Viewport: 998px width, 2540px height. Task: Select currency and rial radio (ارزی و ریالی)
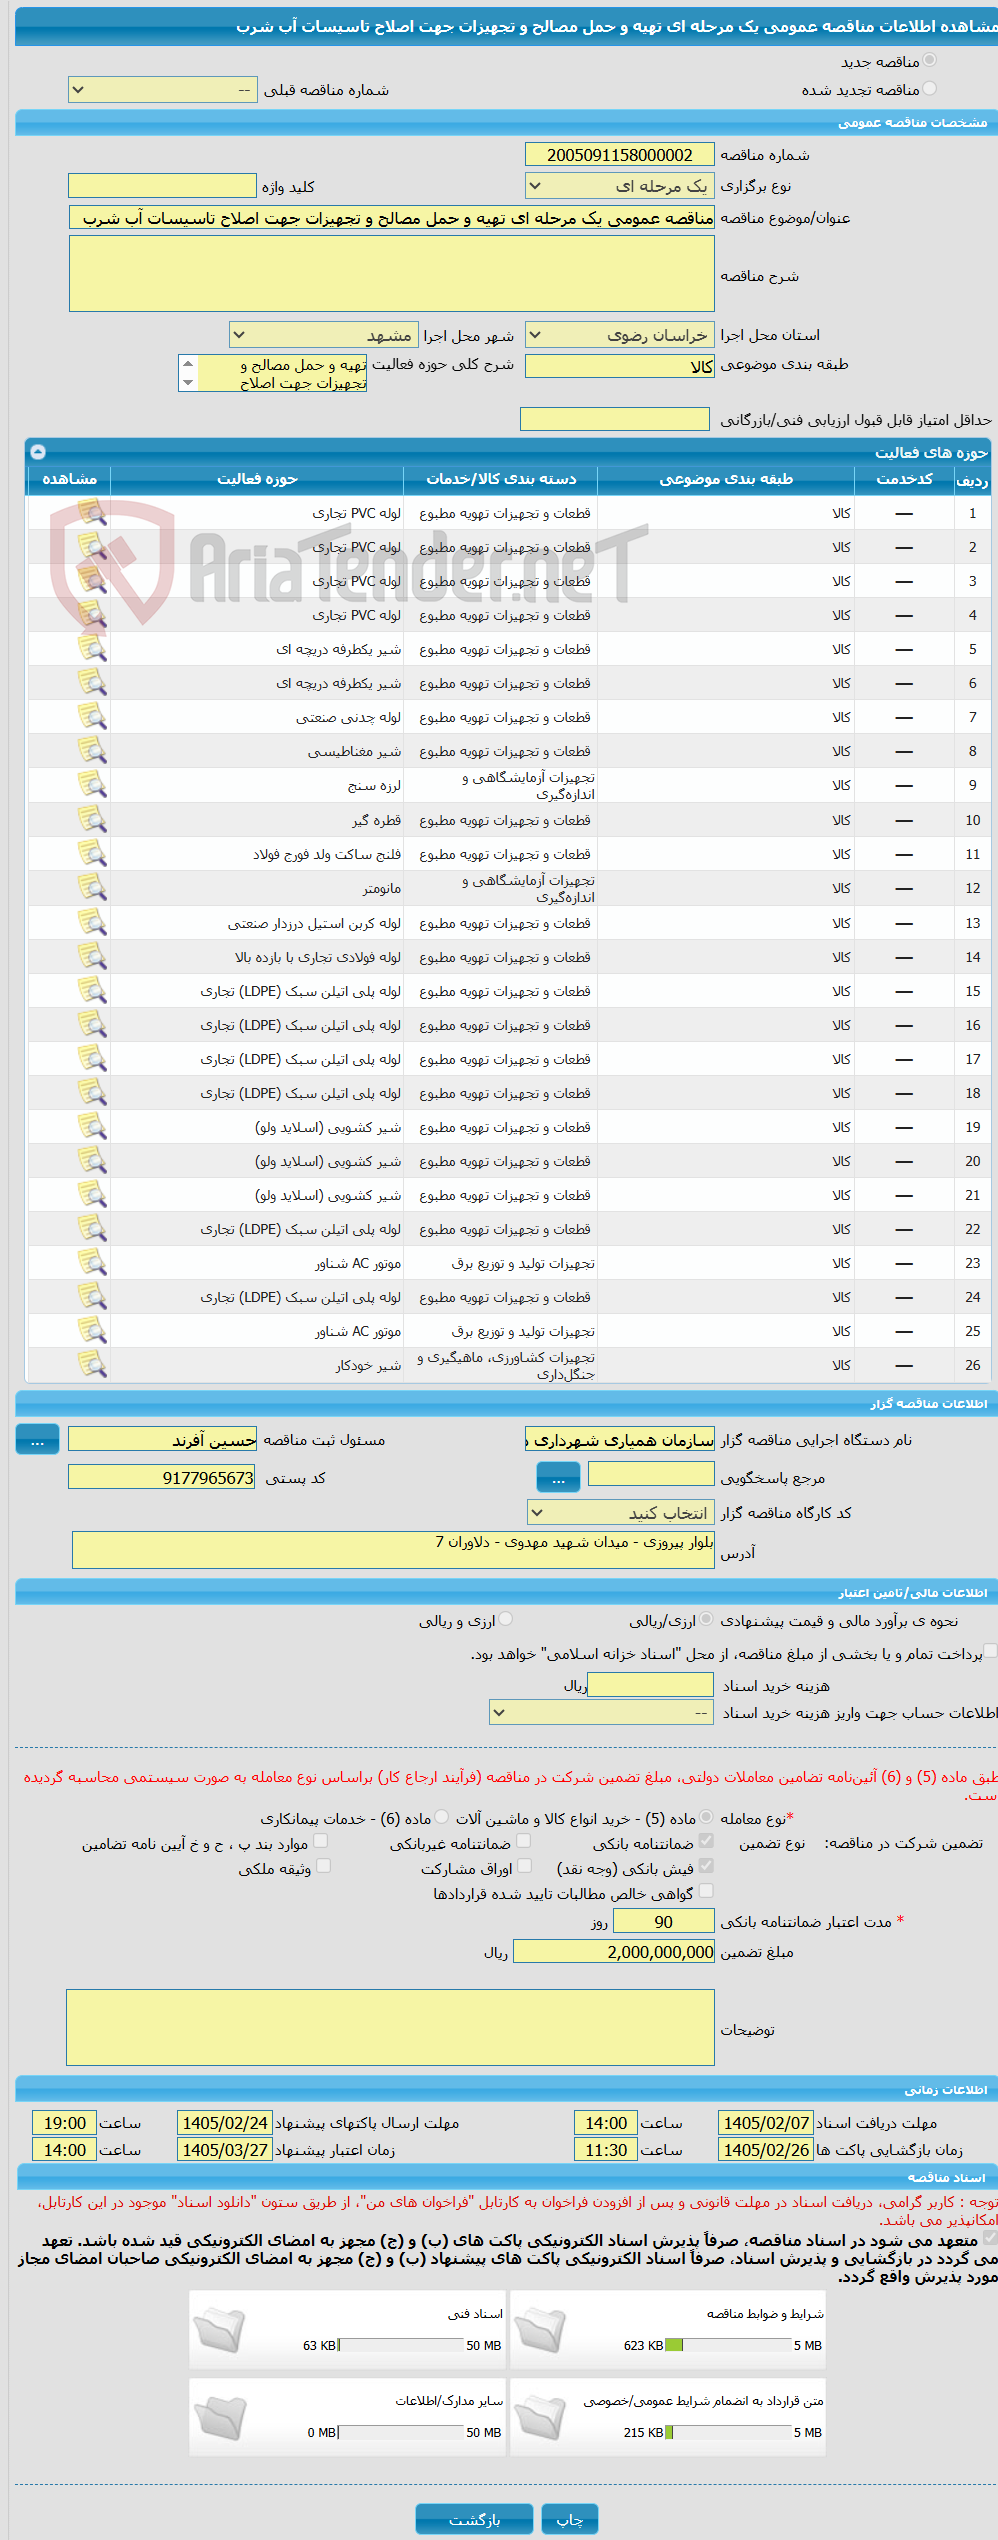click(506, 1619)
